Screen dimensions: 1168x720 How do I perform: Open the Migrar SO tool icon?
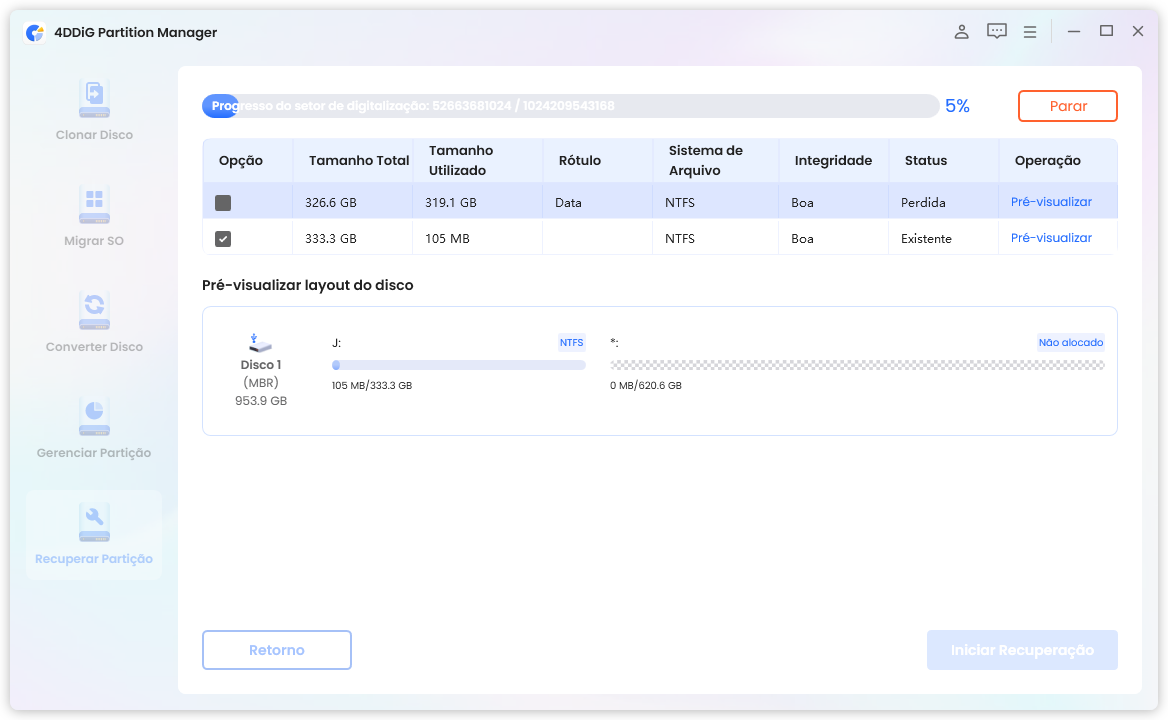click(94, 205)
